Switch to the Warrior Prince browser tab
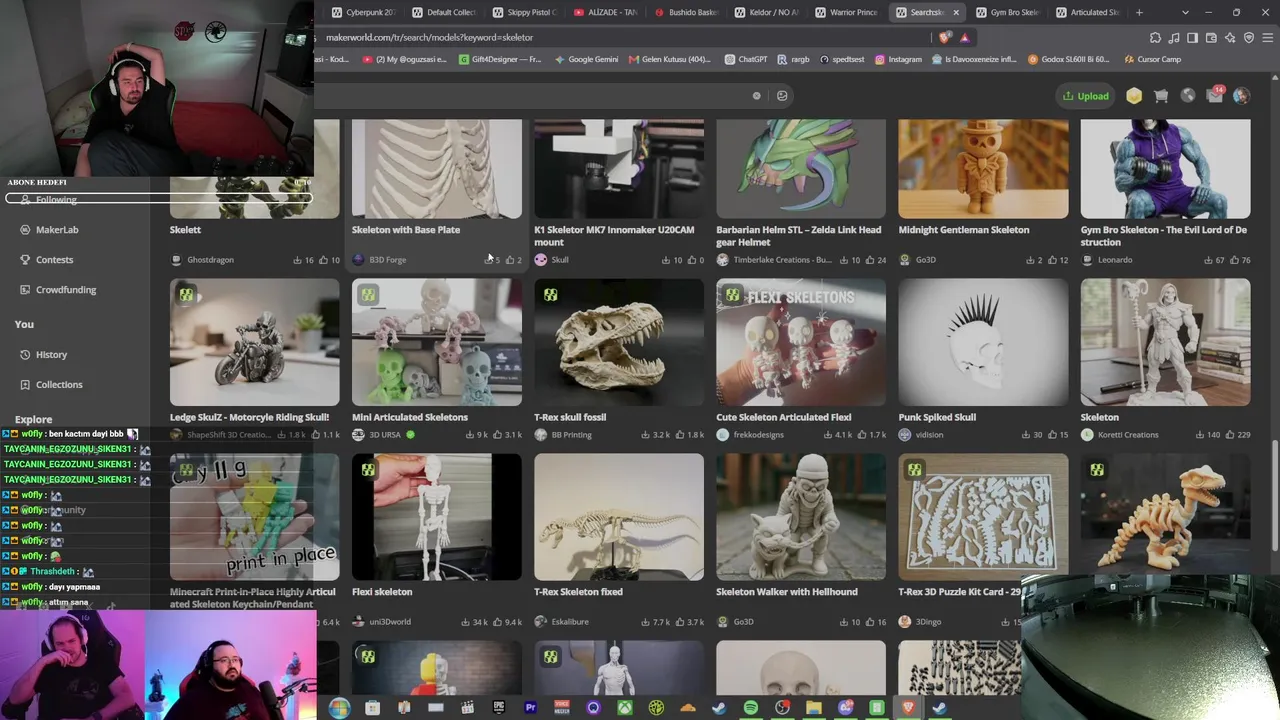The image size is (1280, 720). [846, 13]
